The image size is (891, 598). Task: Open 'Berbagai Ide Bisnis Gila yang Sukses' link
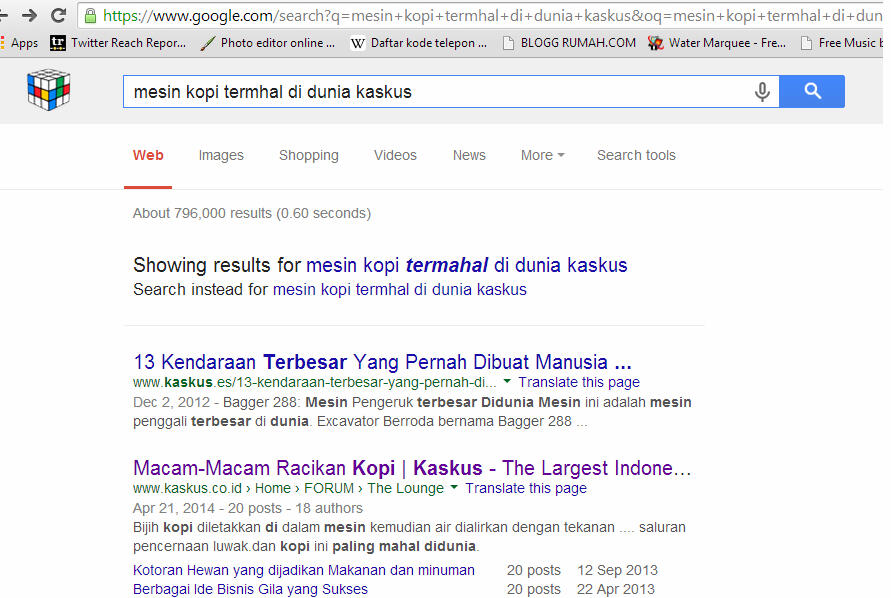250,589
